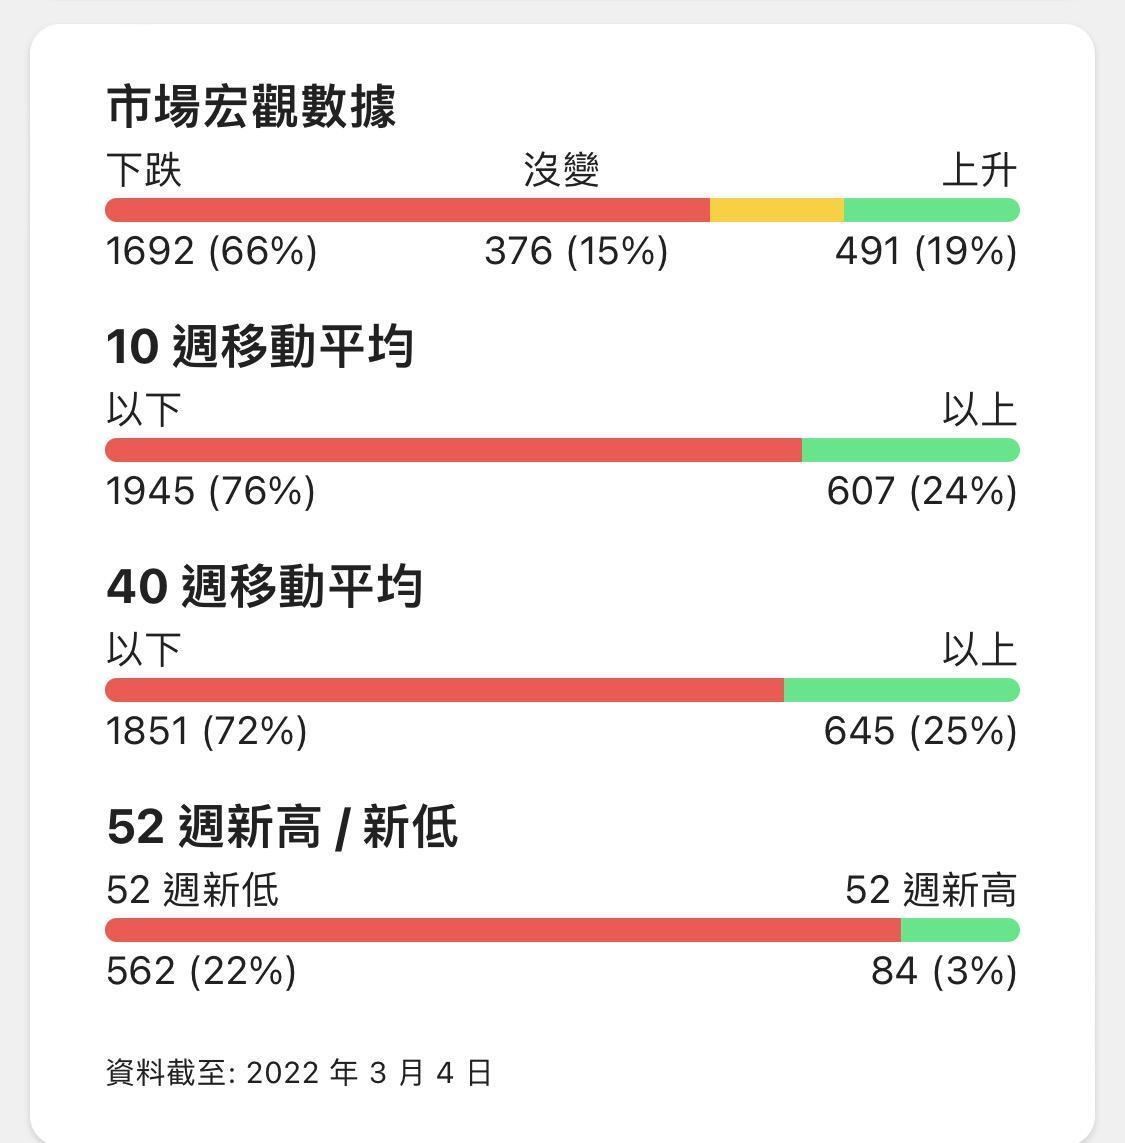The width and height of the screenshot is (1125, 1143).
Task: Click the 1692 (66%) value
Action: tap(211, 250)
